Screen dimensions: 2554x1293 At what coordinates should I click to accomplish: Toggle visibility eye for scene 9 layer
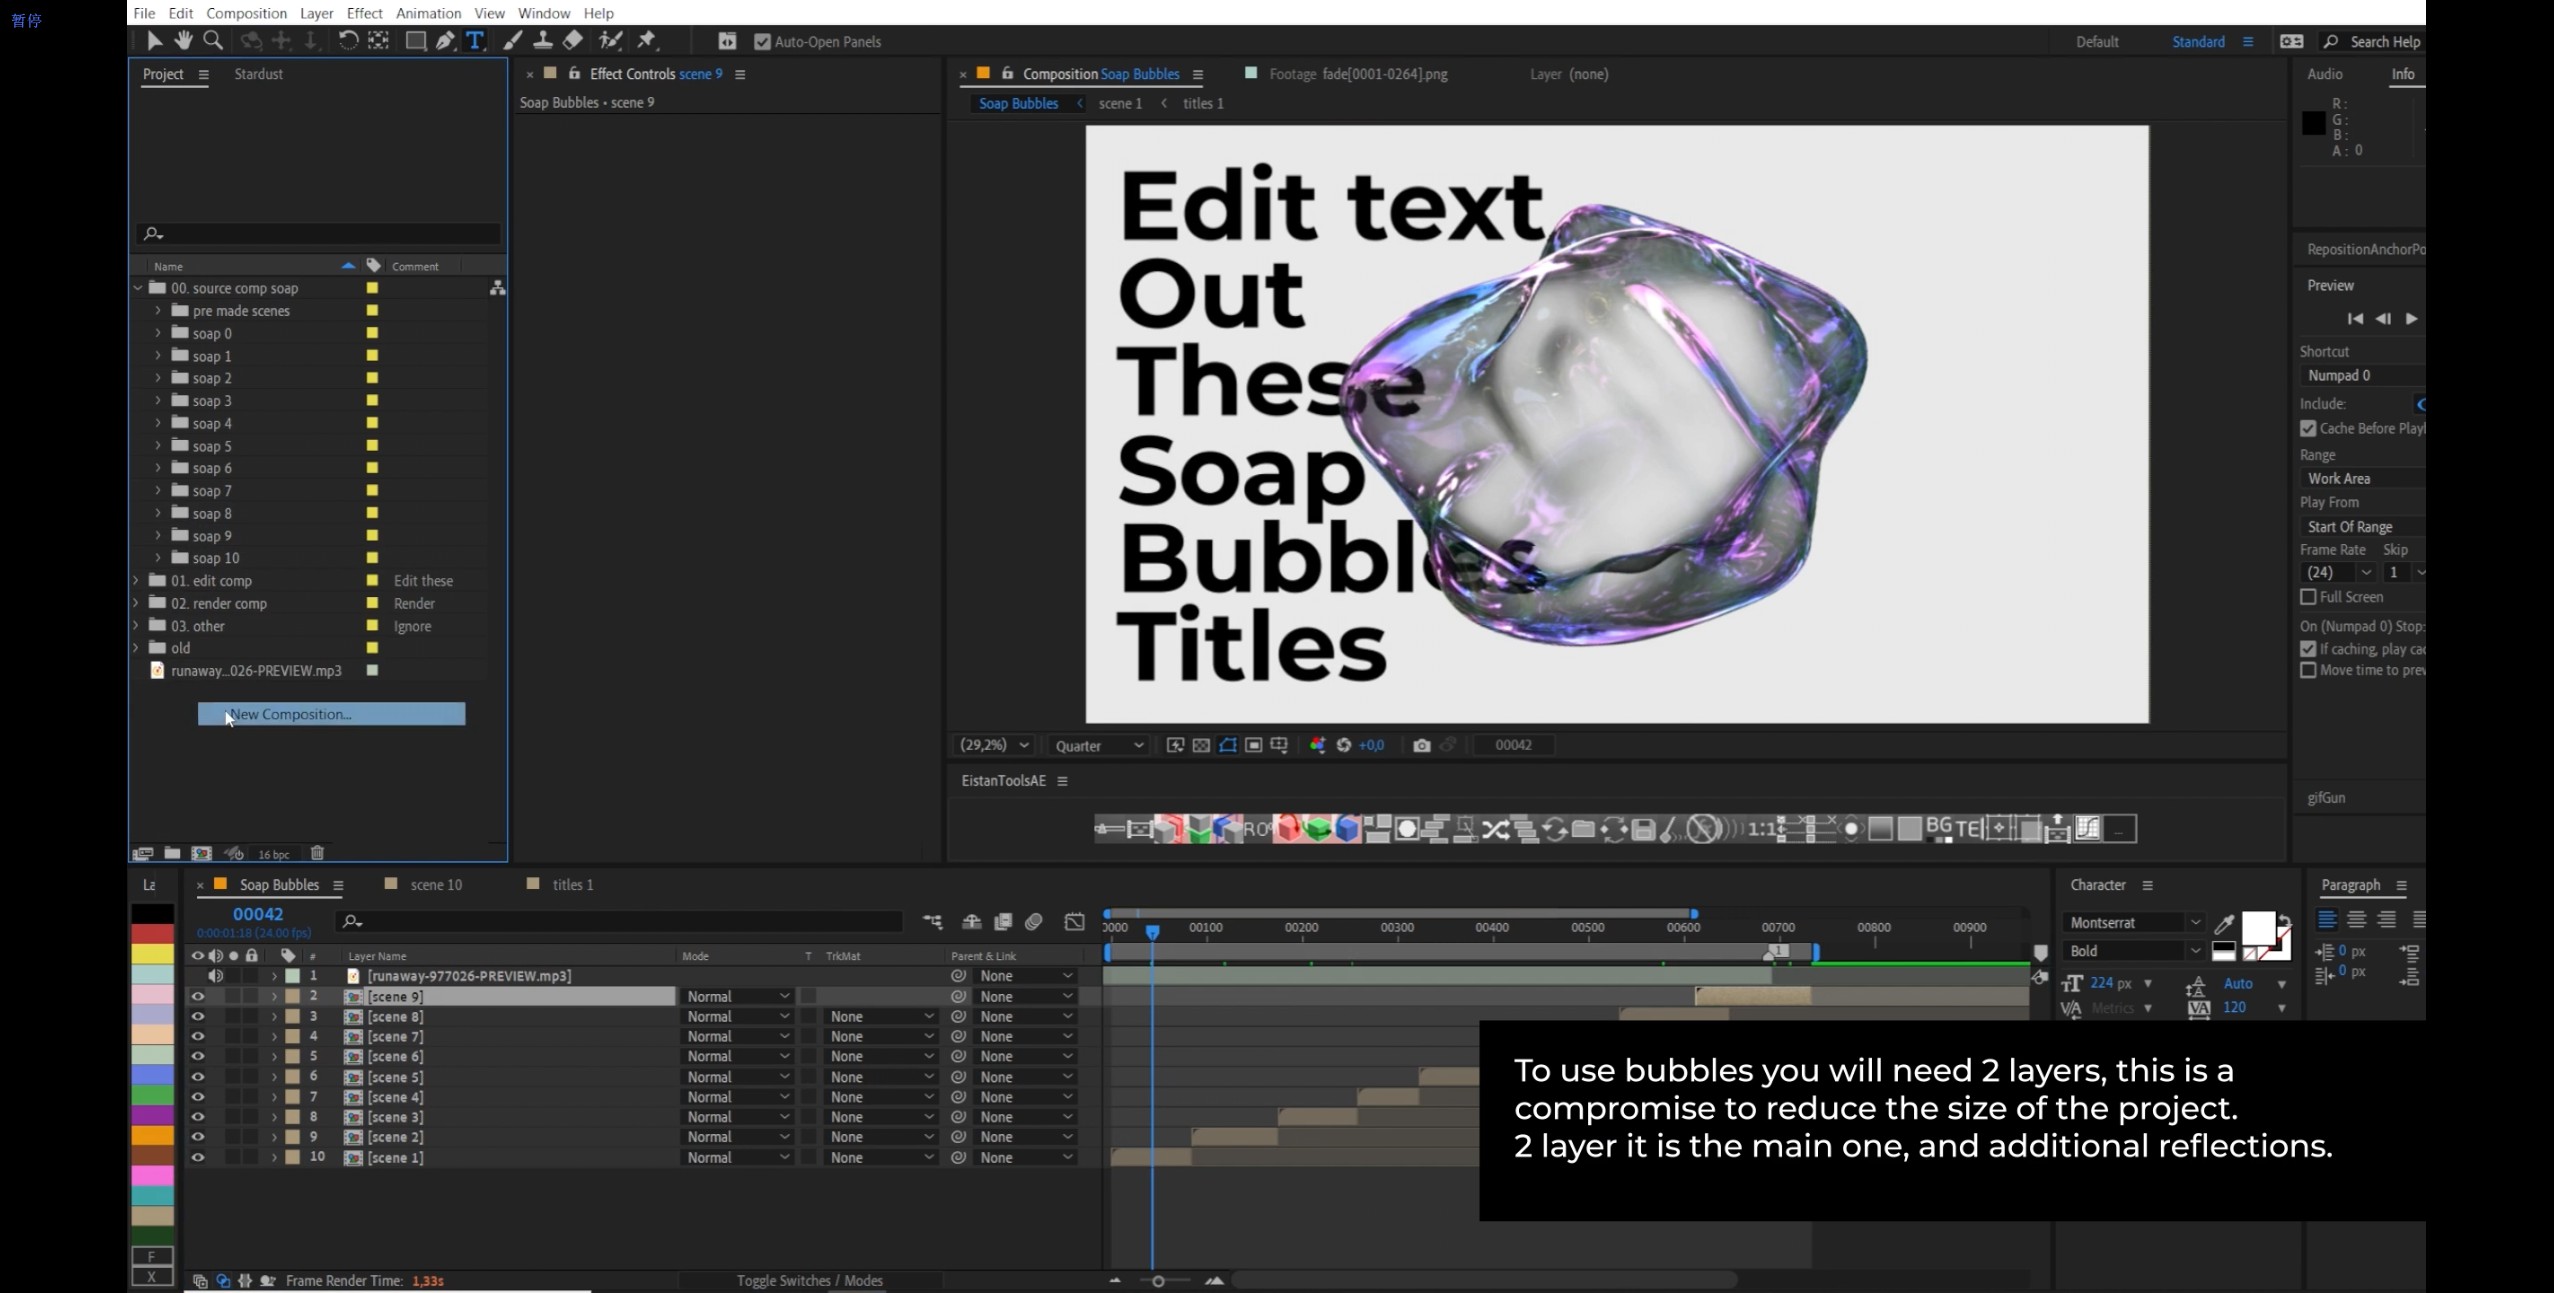[x=198, y=996]
